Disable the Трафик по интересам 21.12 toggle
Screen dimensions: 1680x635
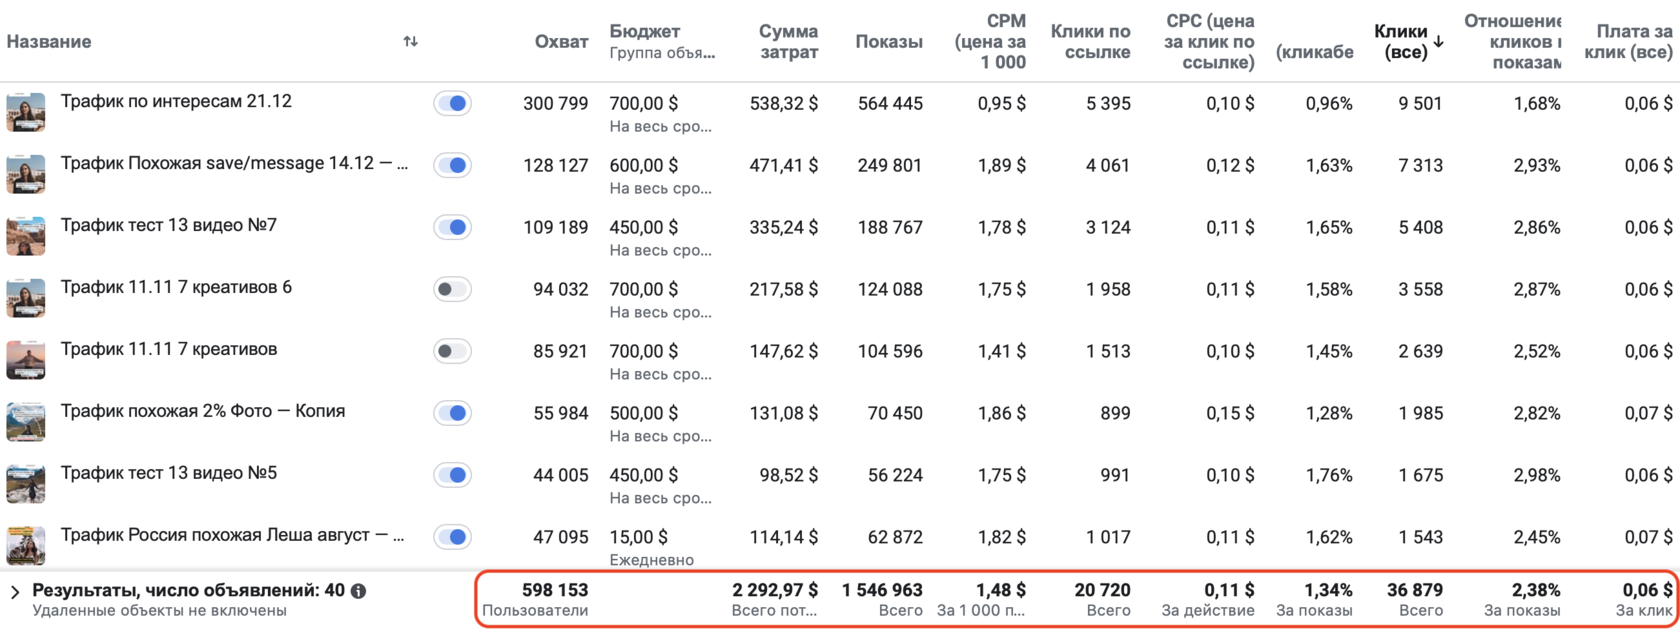click(x=452, y=103)
